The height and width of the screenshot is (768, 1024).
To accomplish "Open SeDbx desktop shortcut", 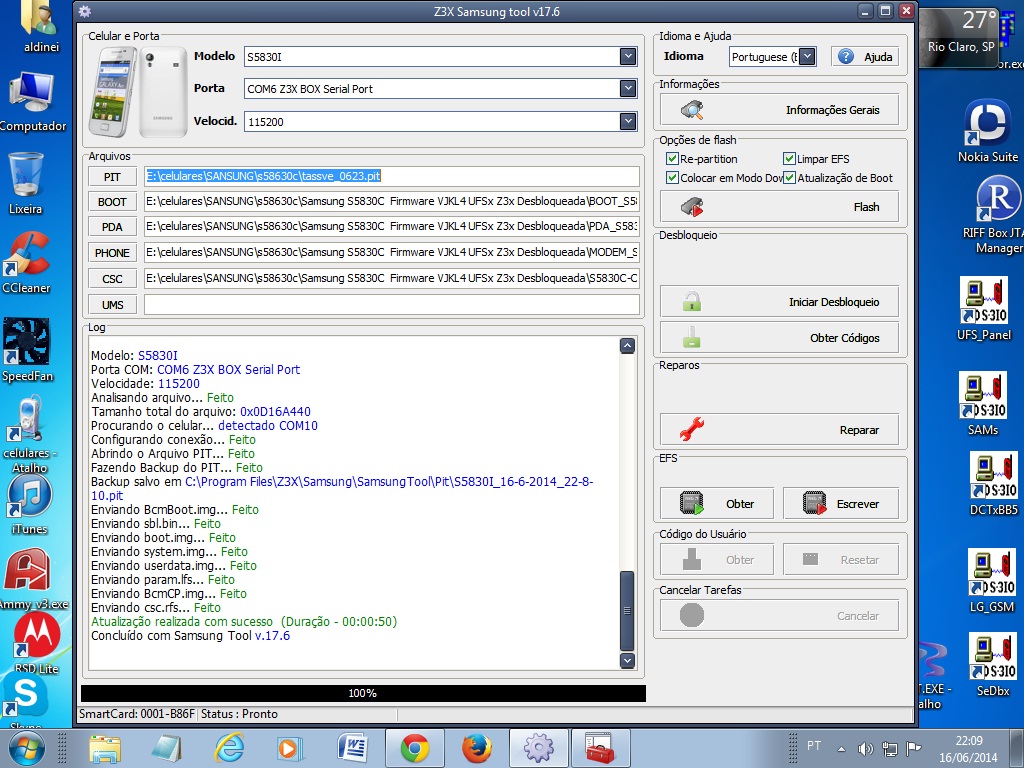I will point(993,664).
